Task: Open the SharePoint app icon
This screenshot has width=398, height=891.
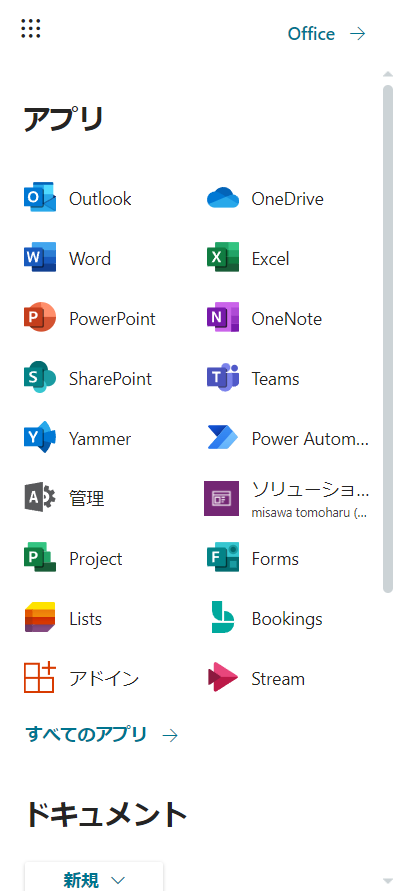Action: coord(40,378)
